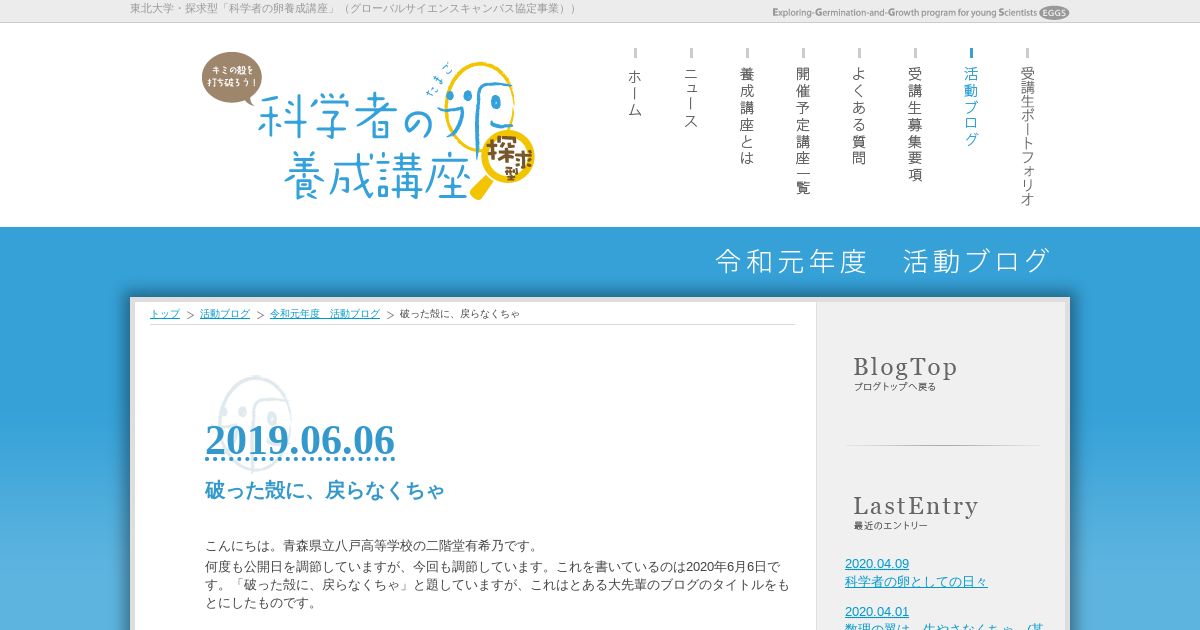Click the LastEntry sidebar heading

[916, 512]
